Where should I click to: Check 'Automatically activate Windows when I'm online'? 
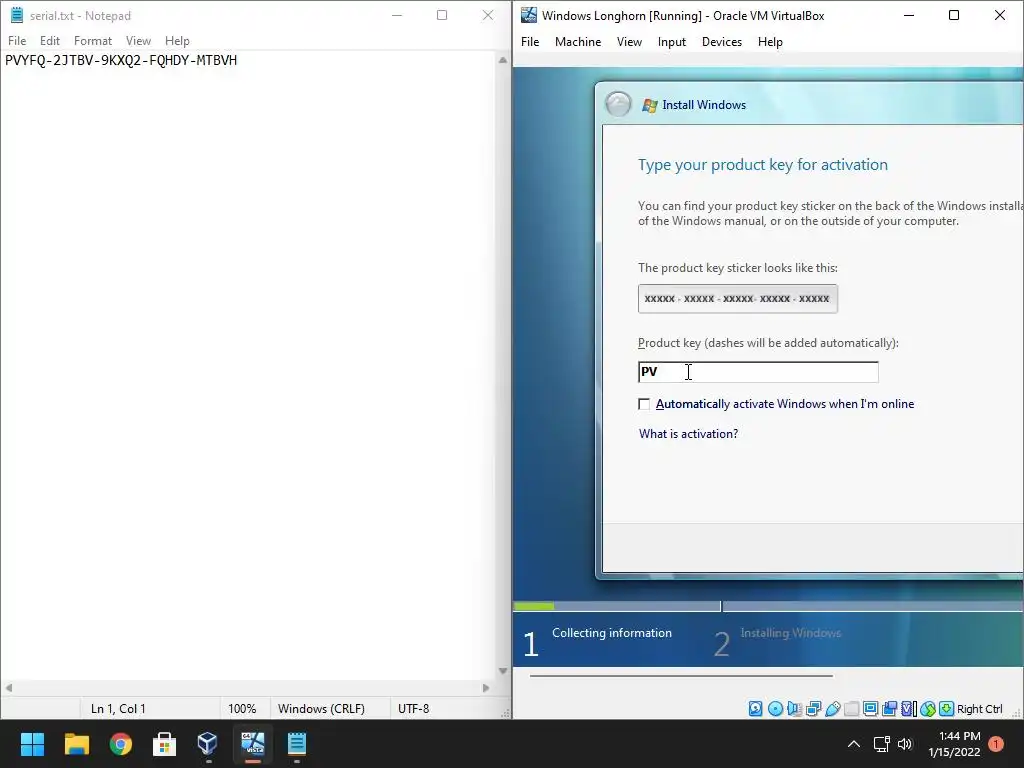point(644,404)
